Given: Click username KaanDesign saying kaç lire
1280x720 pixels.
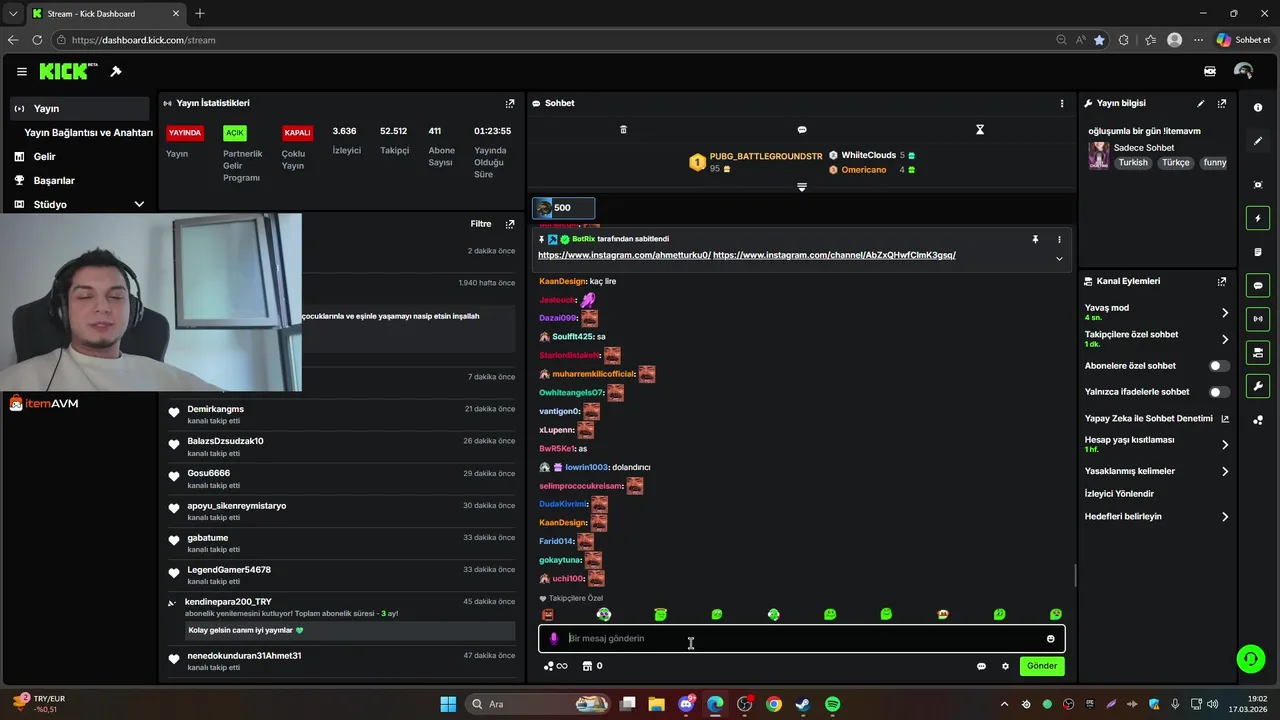Looking at the screenshot, I should coord(562,282).
